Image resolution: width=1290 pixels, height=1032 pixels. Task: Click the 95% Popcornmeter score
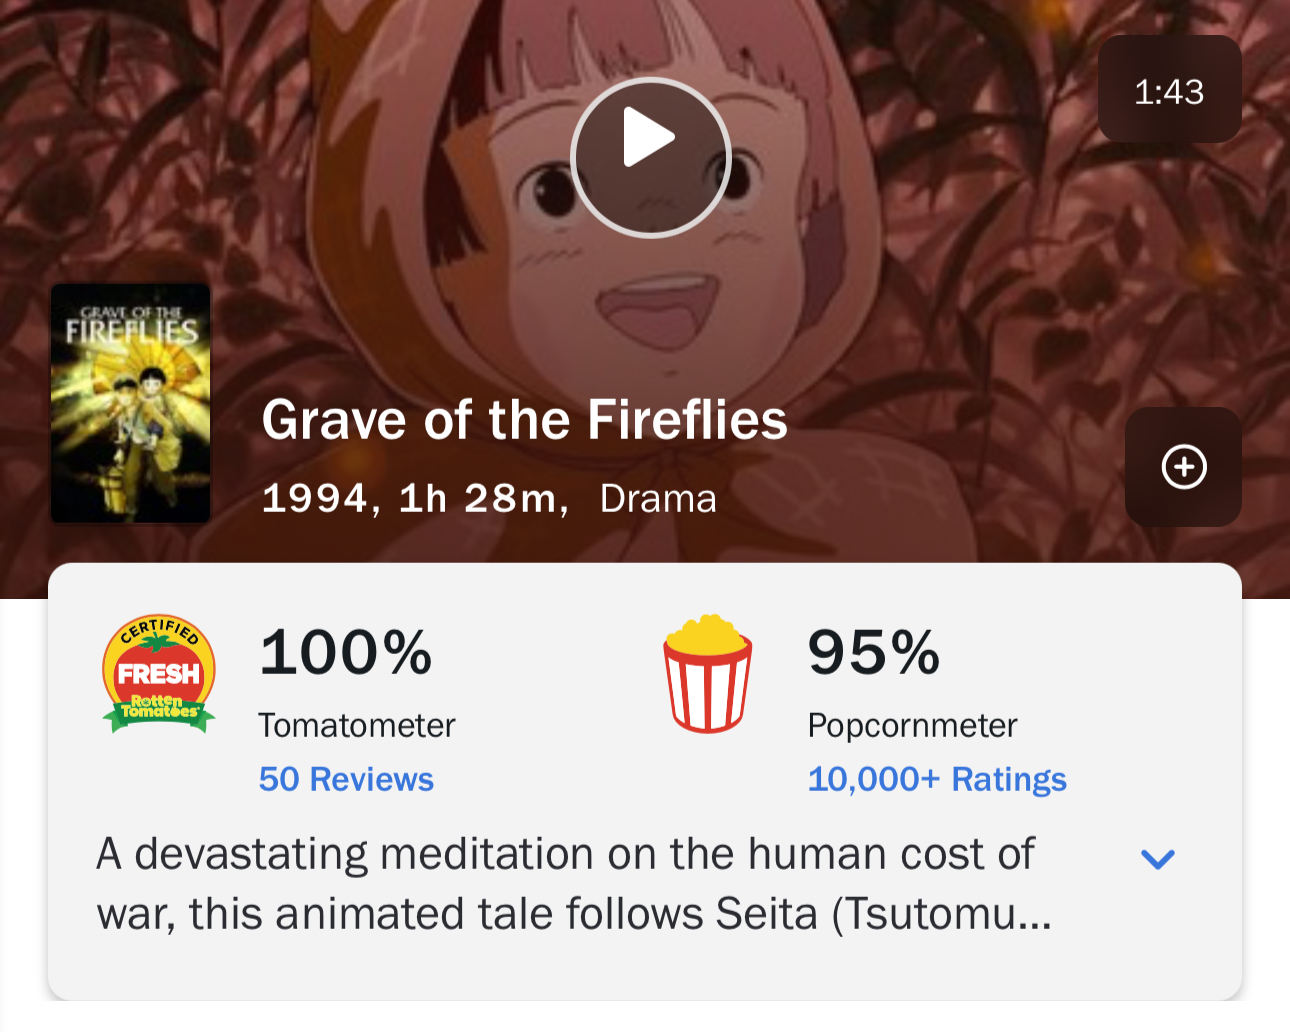(874, 652)
